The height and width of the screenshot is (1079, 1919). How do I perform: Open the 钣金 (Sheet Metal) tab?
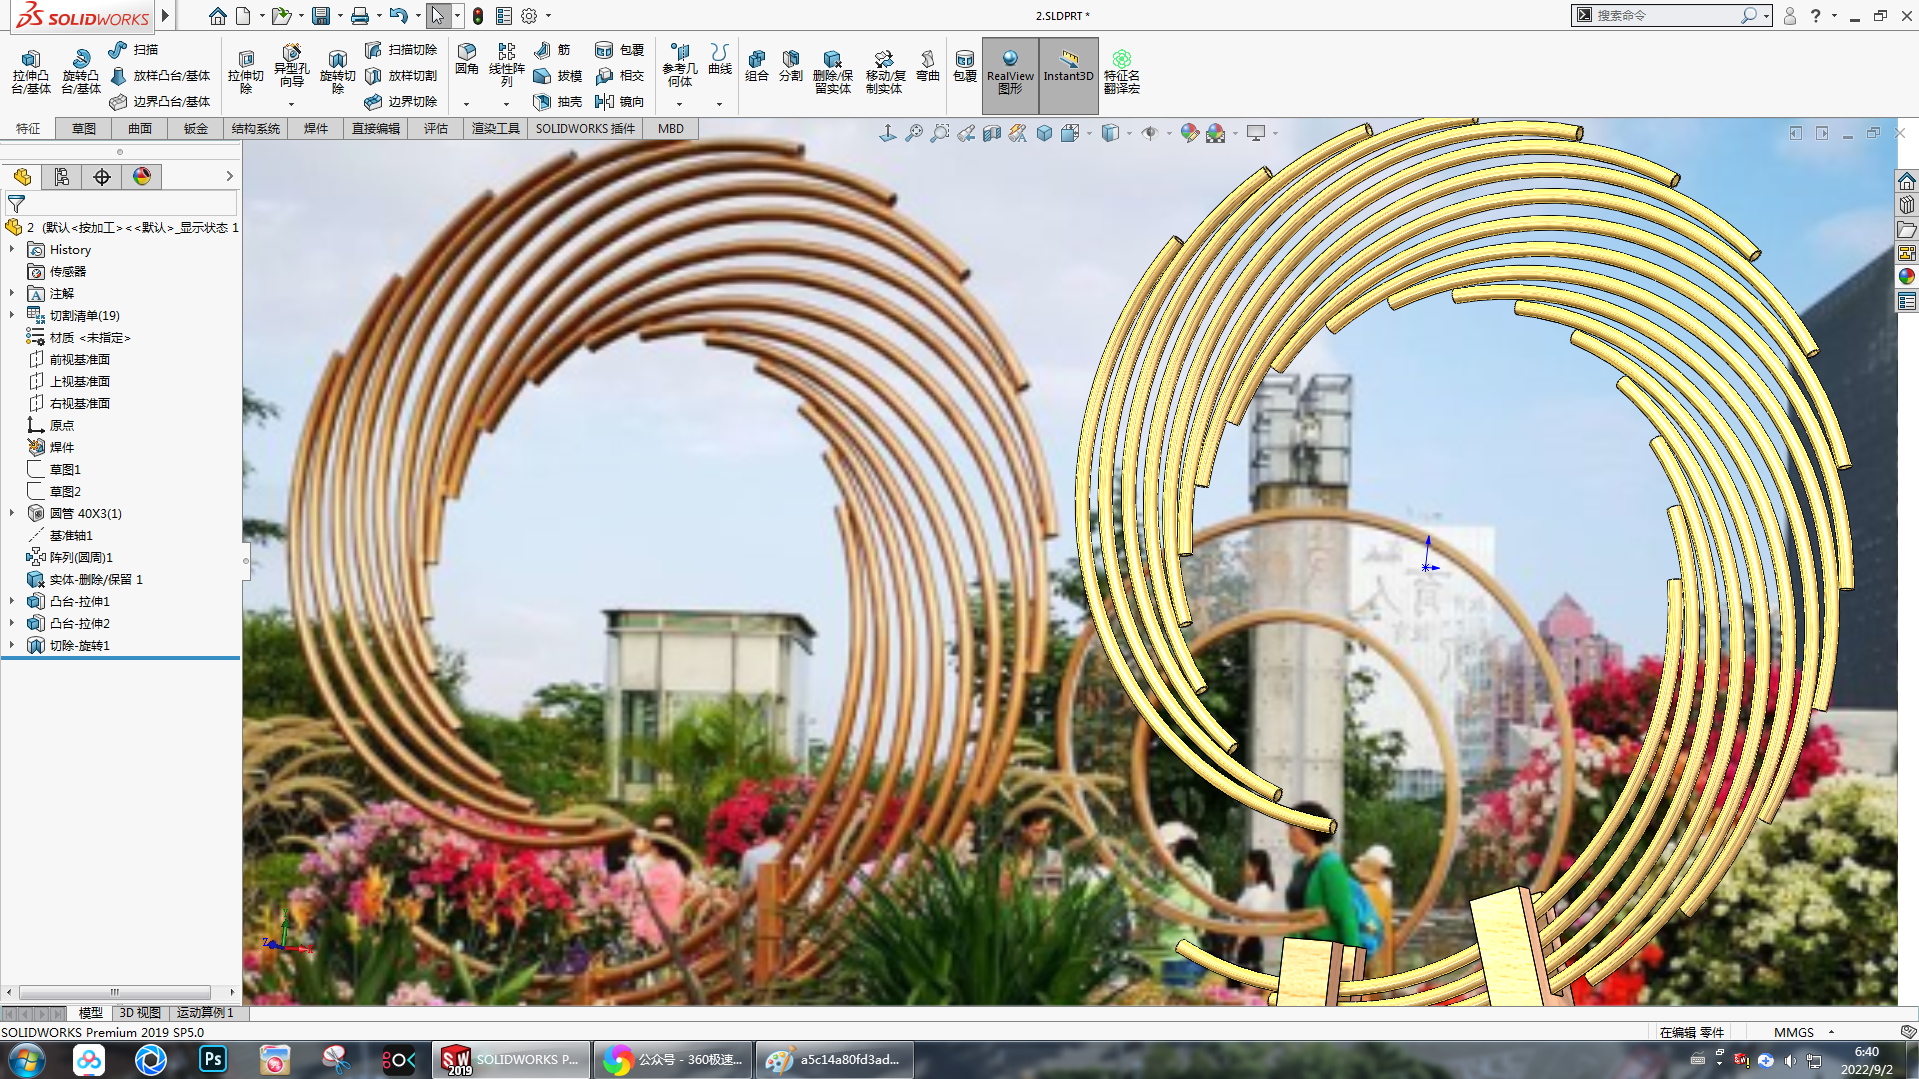click(196, 129)
